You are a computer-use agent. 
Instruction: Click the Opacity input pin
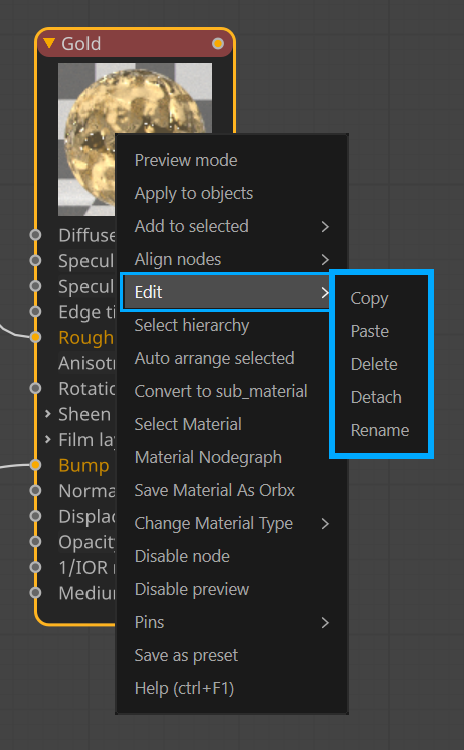pos(35,541)
